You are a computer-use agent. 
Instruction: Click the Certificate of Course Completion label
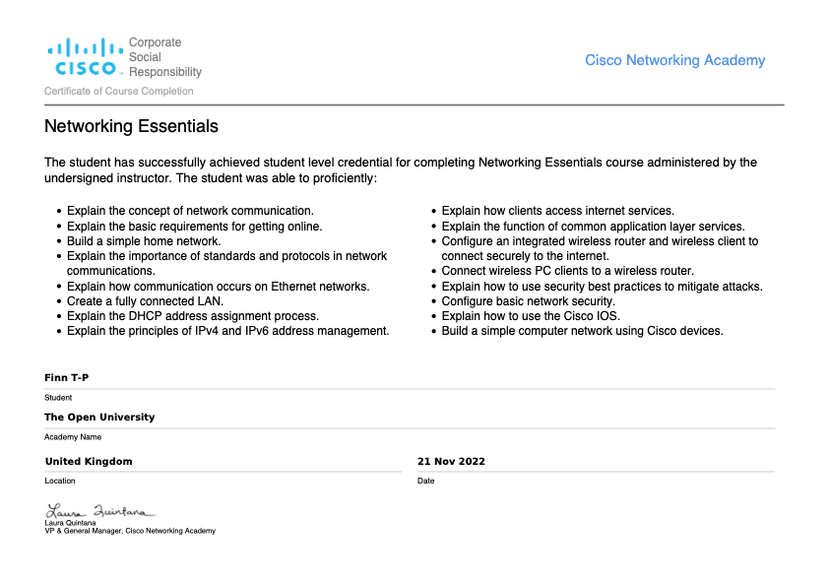pyautogui.click(x=119, y=91)
